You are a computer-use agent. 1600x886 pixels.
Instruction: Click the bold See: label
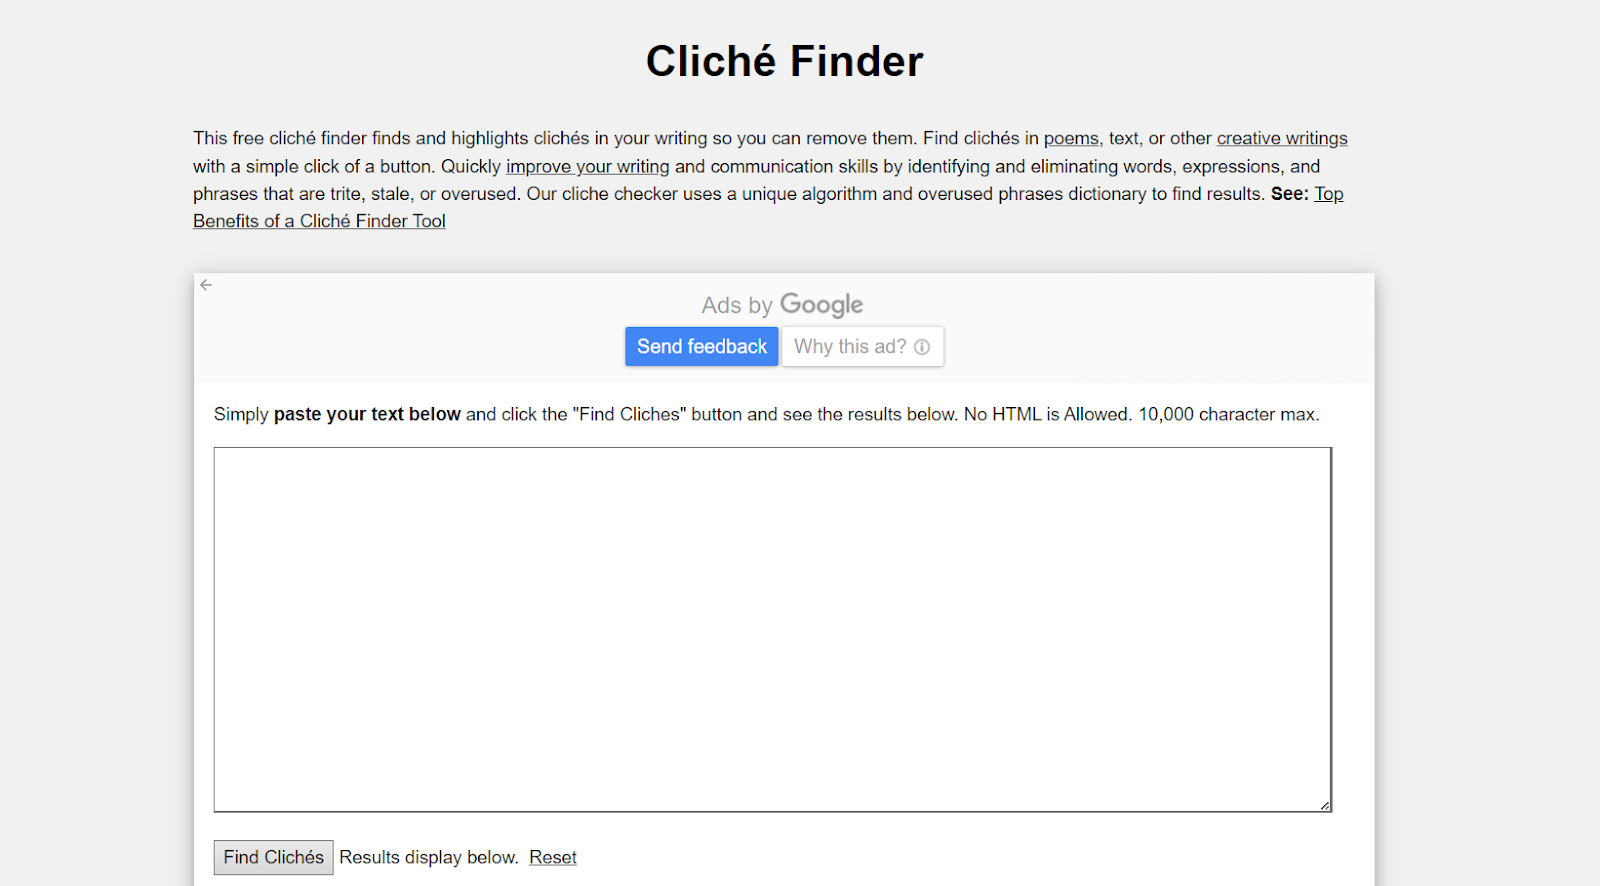tap(1289, 193)
